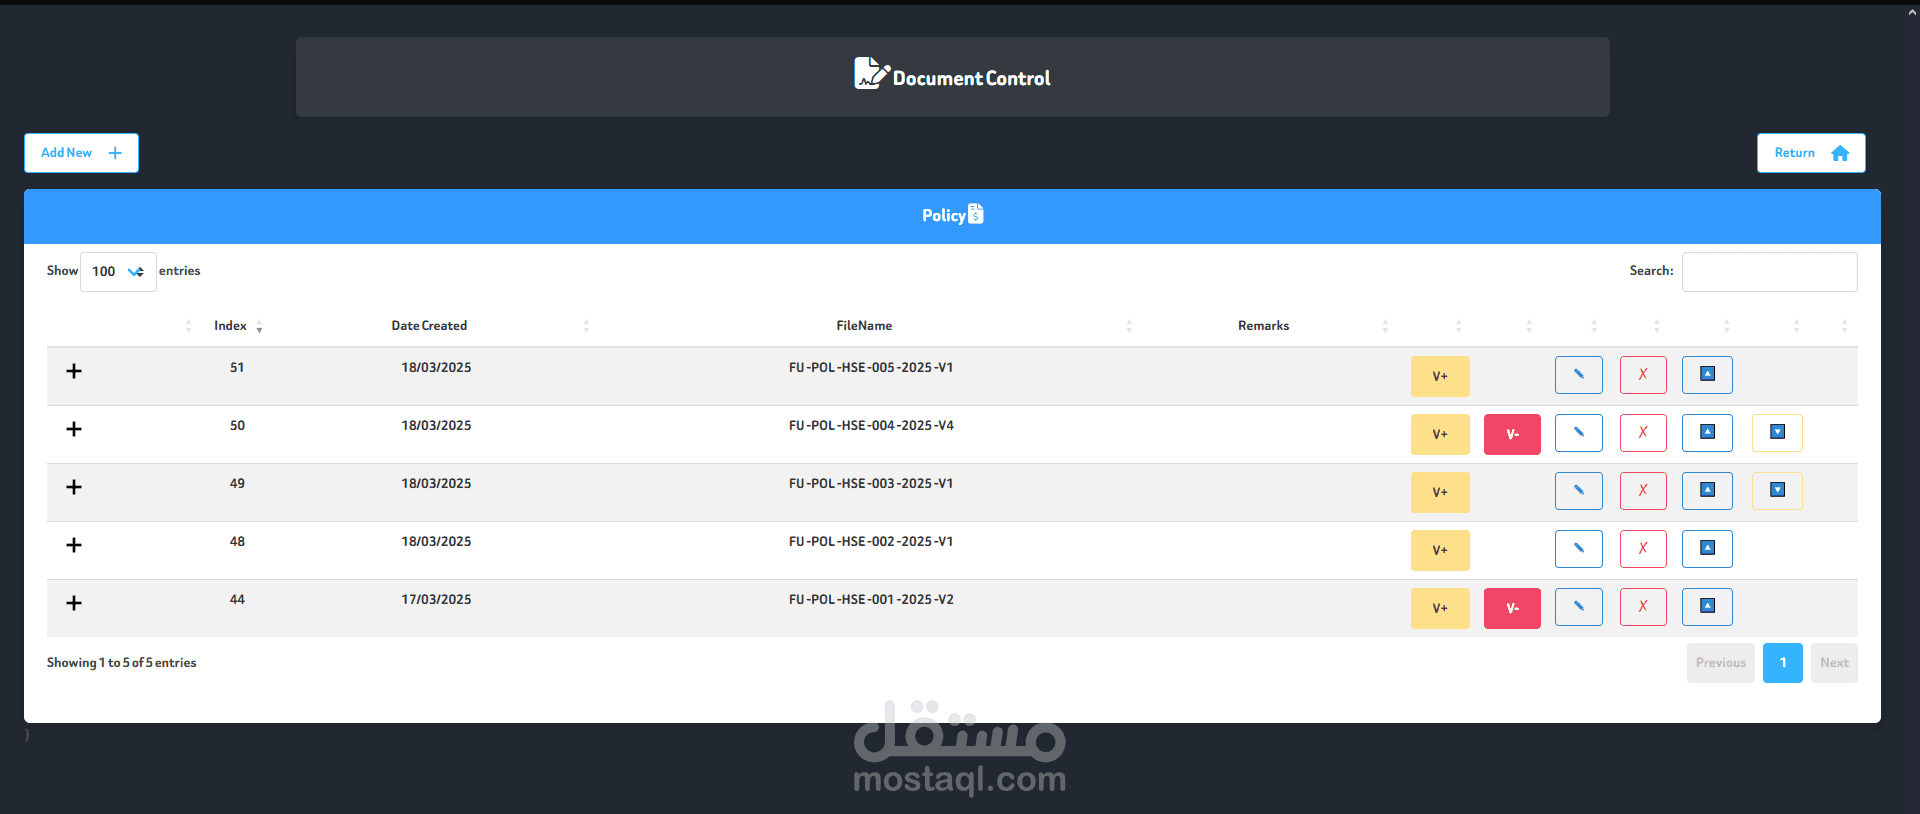Screen dimensions: 1920x814
Task: Expand row details for index 48
Action: click(x=74, y=545)
